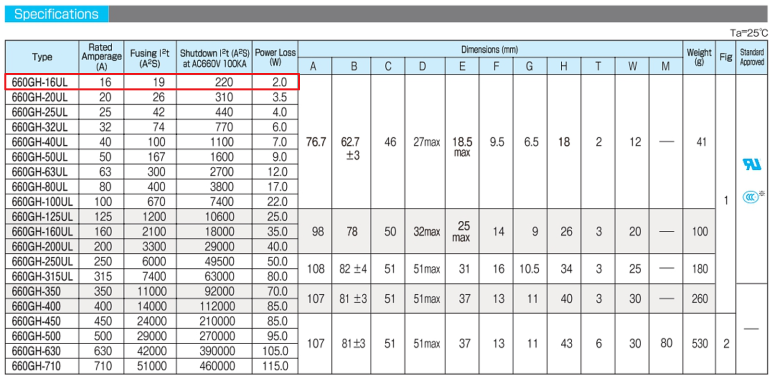This screenshot has height=379, width=773.
Task: Click the 180 weight value
Action: point(700,269)
